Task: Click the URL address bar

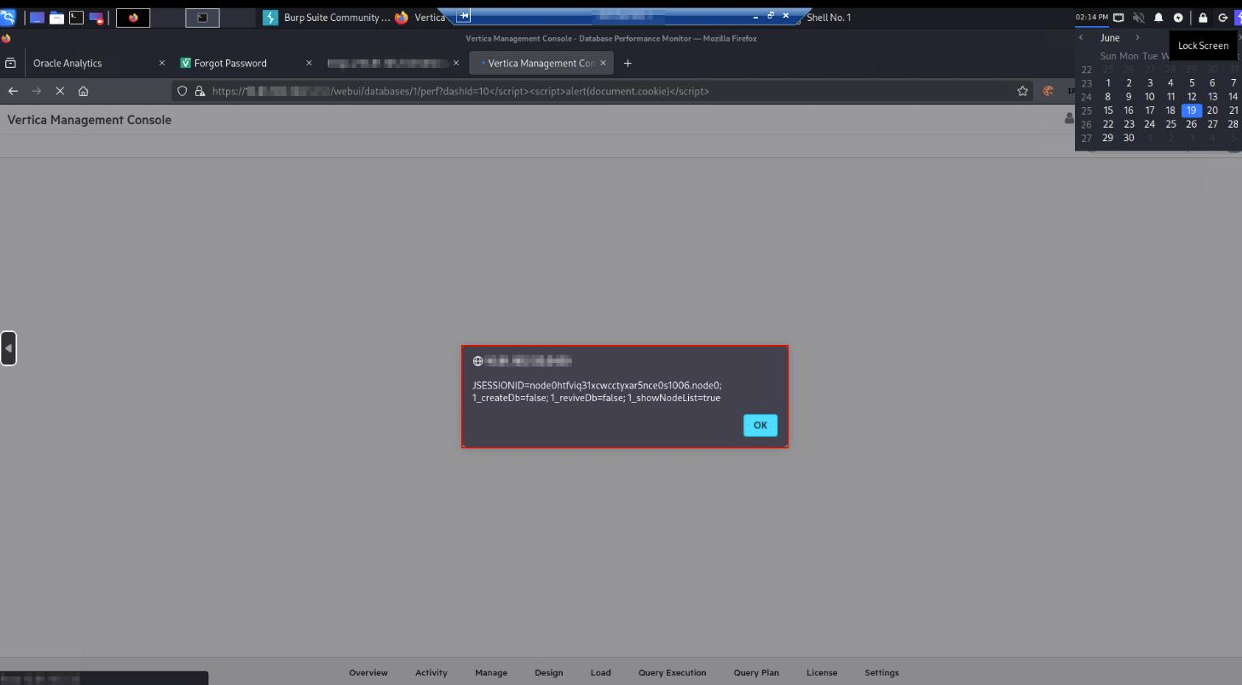Action: (600, 91)
